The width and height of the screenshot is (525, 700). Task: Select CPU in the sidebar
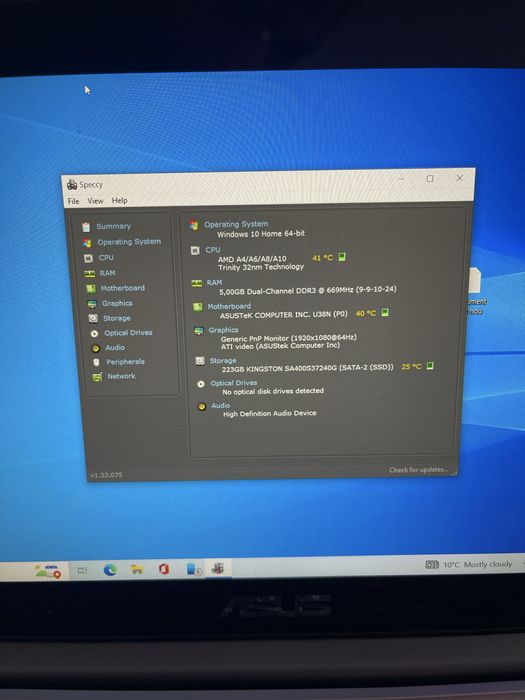click(106, 258)
